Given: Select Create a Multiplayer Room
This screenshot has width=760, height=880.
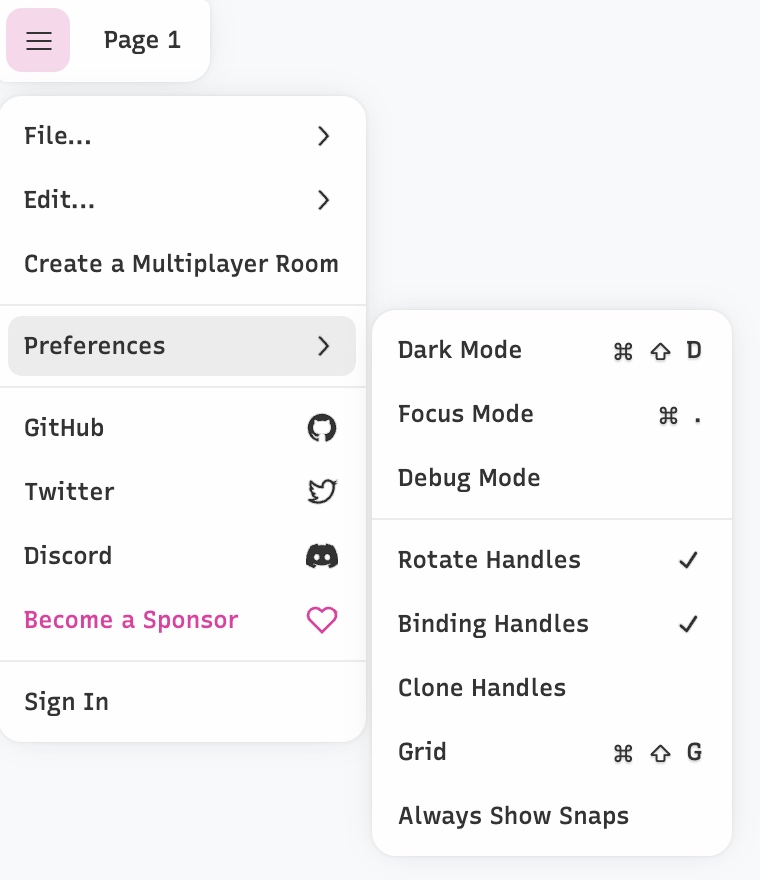Looking at the screenshot, I should 181,264.
